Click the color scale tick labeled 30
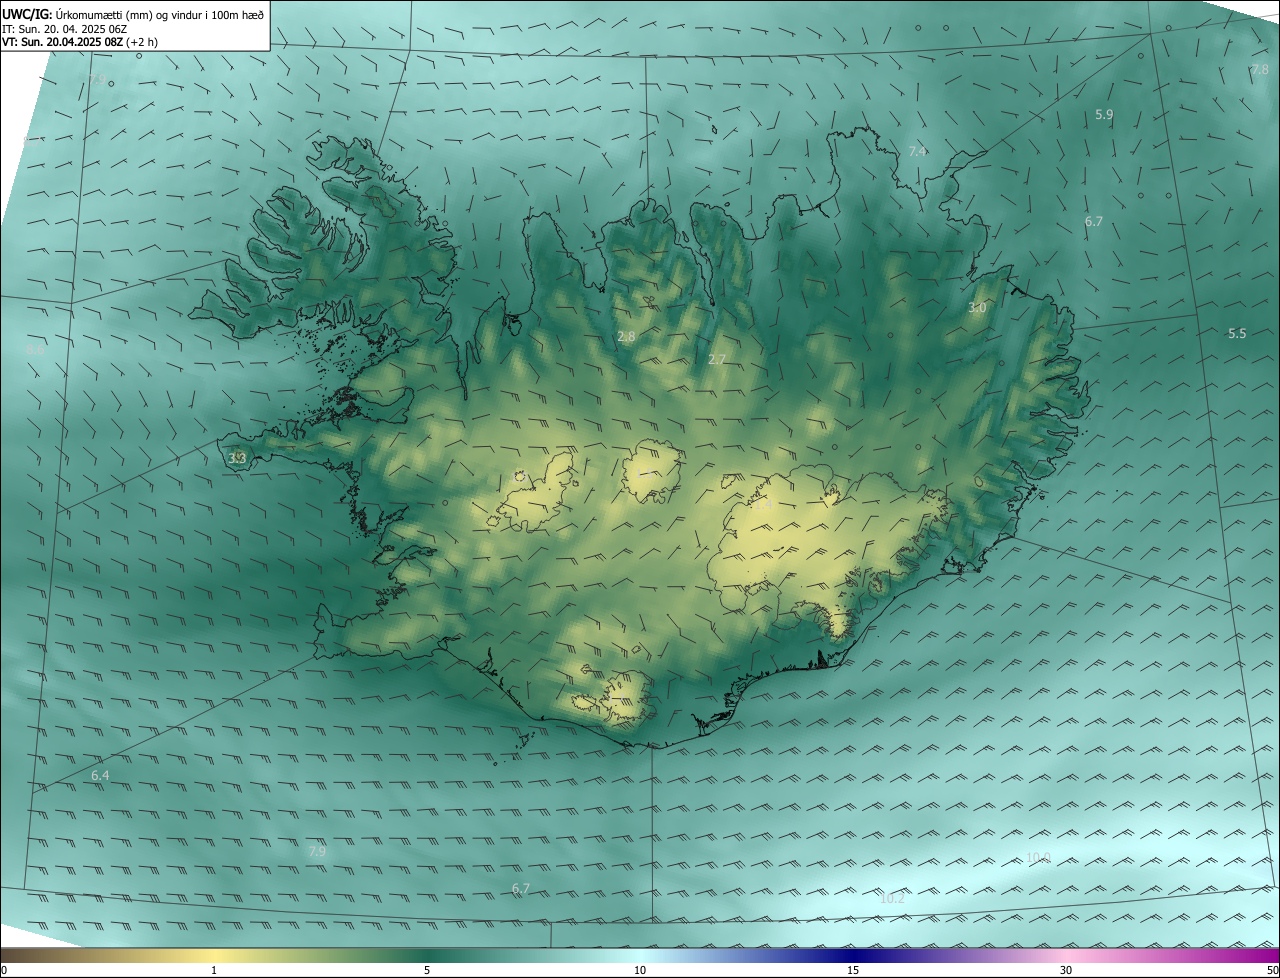 (x=1066, y=970)
